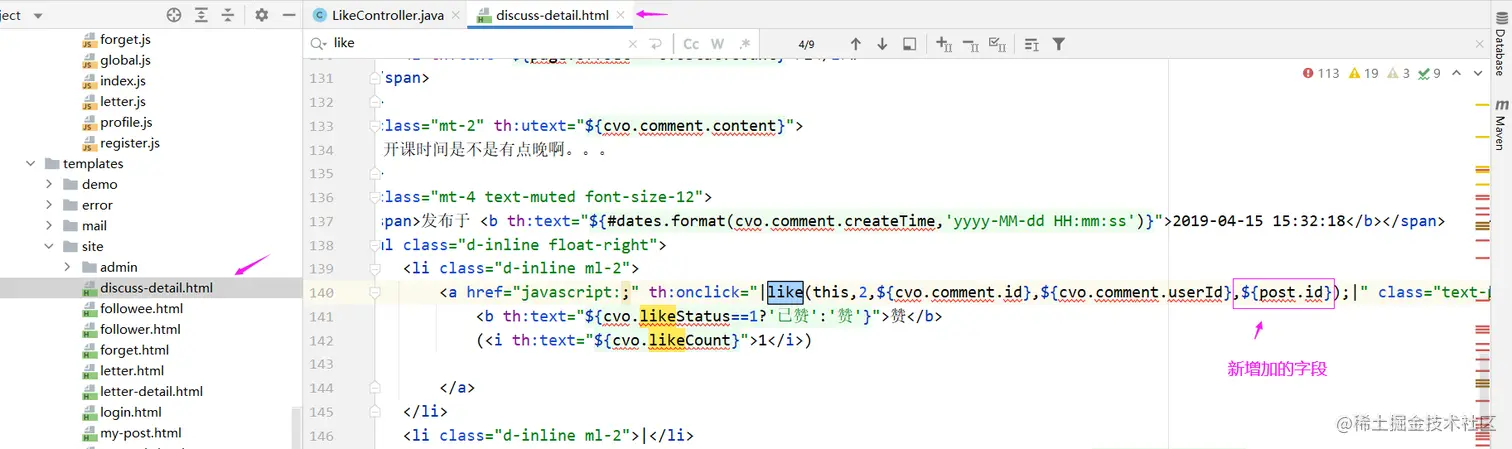Select letter-detail.html in project tree
1512x449 pixels.
tap(151, 391)
